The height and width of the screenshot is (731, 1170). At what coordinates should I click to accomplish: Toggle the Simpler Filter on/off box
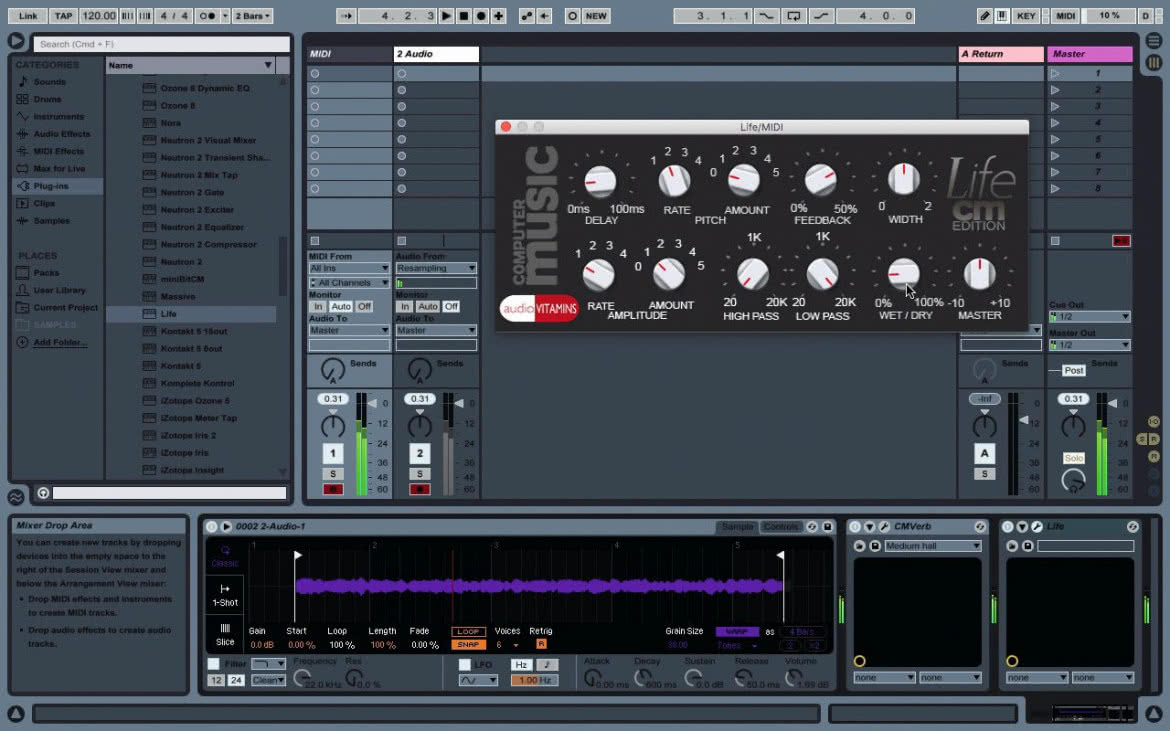click(213, 664)
